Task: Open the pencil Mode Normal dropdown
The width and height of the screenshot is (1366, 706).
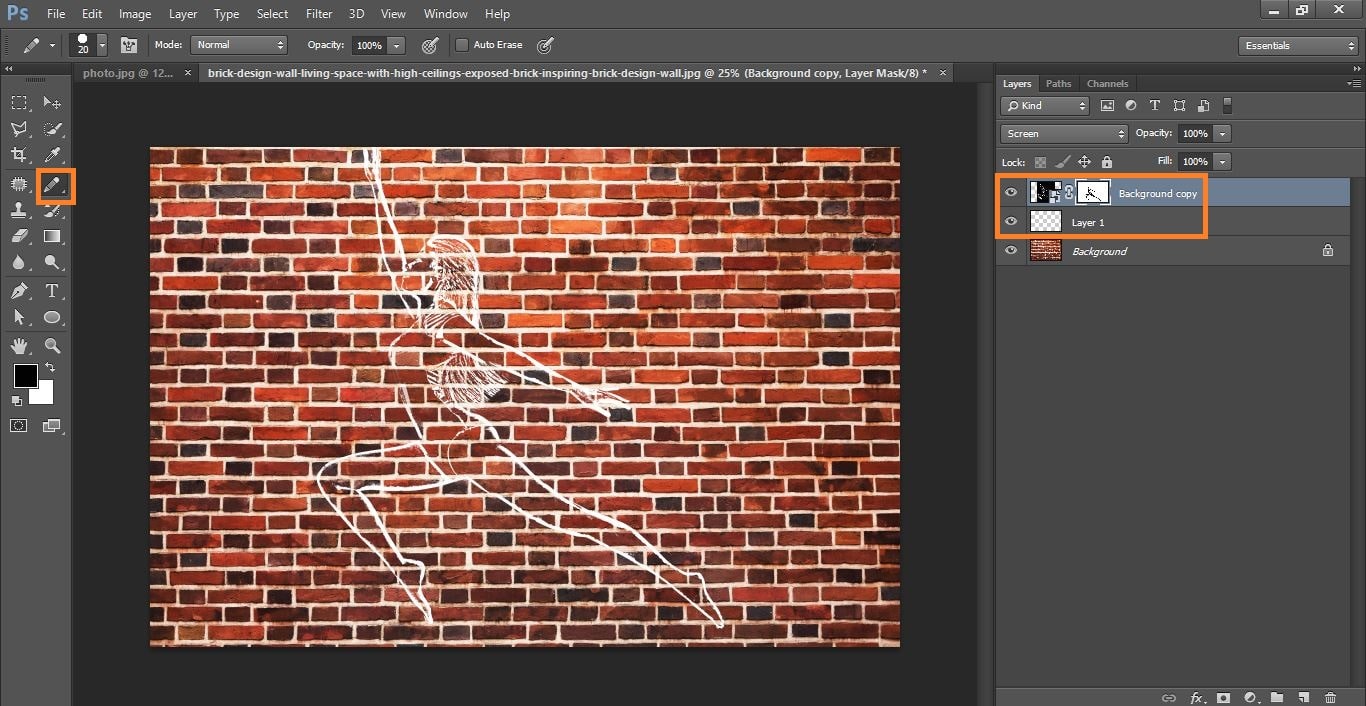Action: pos(240,45)
